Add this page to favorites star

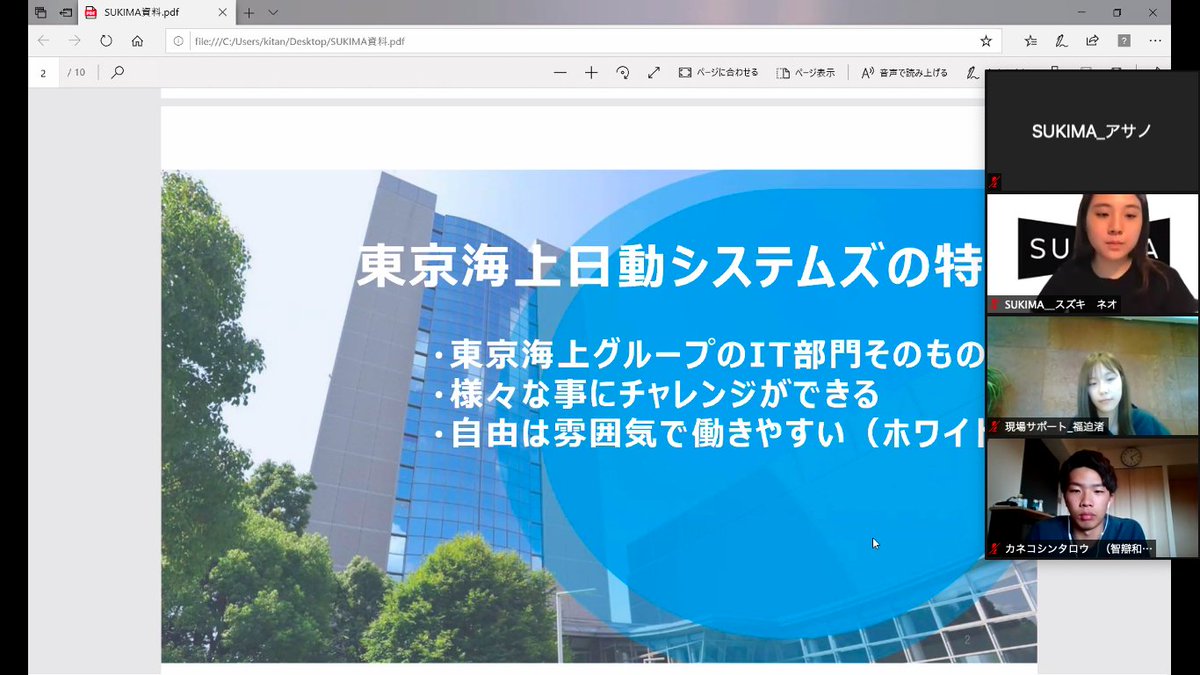[986, 41]
